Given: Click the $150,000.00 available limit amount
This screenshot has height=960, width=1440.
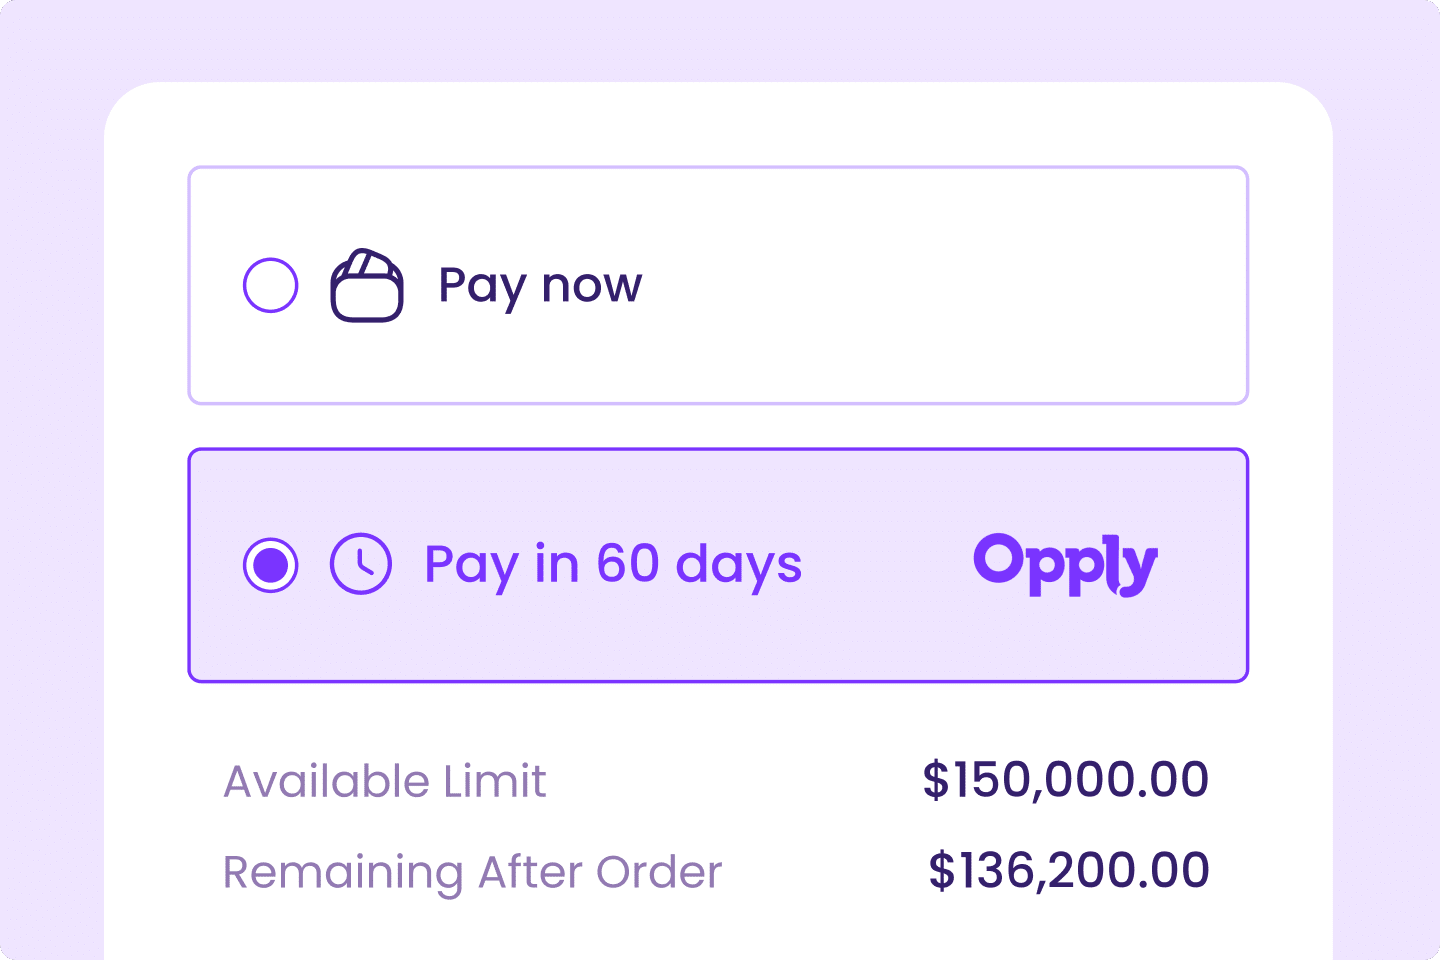Looking at the screenshot, I should pos(1066,780).
